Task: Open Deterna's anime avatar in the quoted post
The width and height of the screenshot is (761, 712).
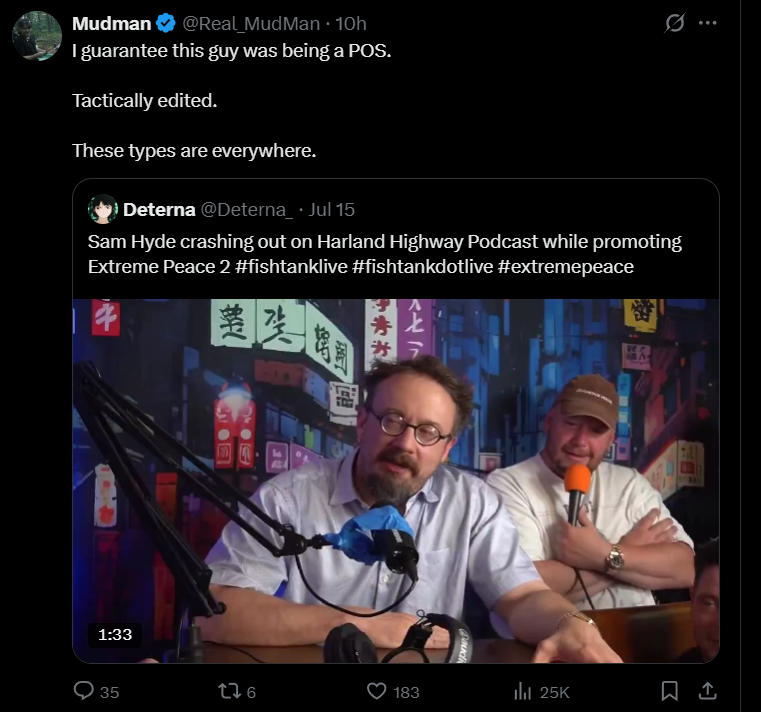Action: tap(103, 209)
